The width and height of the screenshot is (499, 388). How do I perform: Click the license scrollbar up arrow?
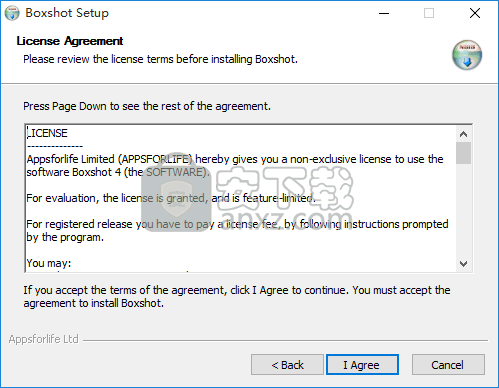[463, 134]
